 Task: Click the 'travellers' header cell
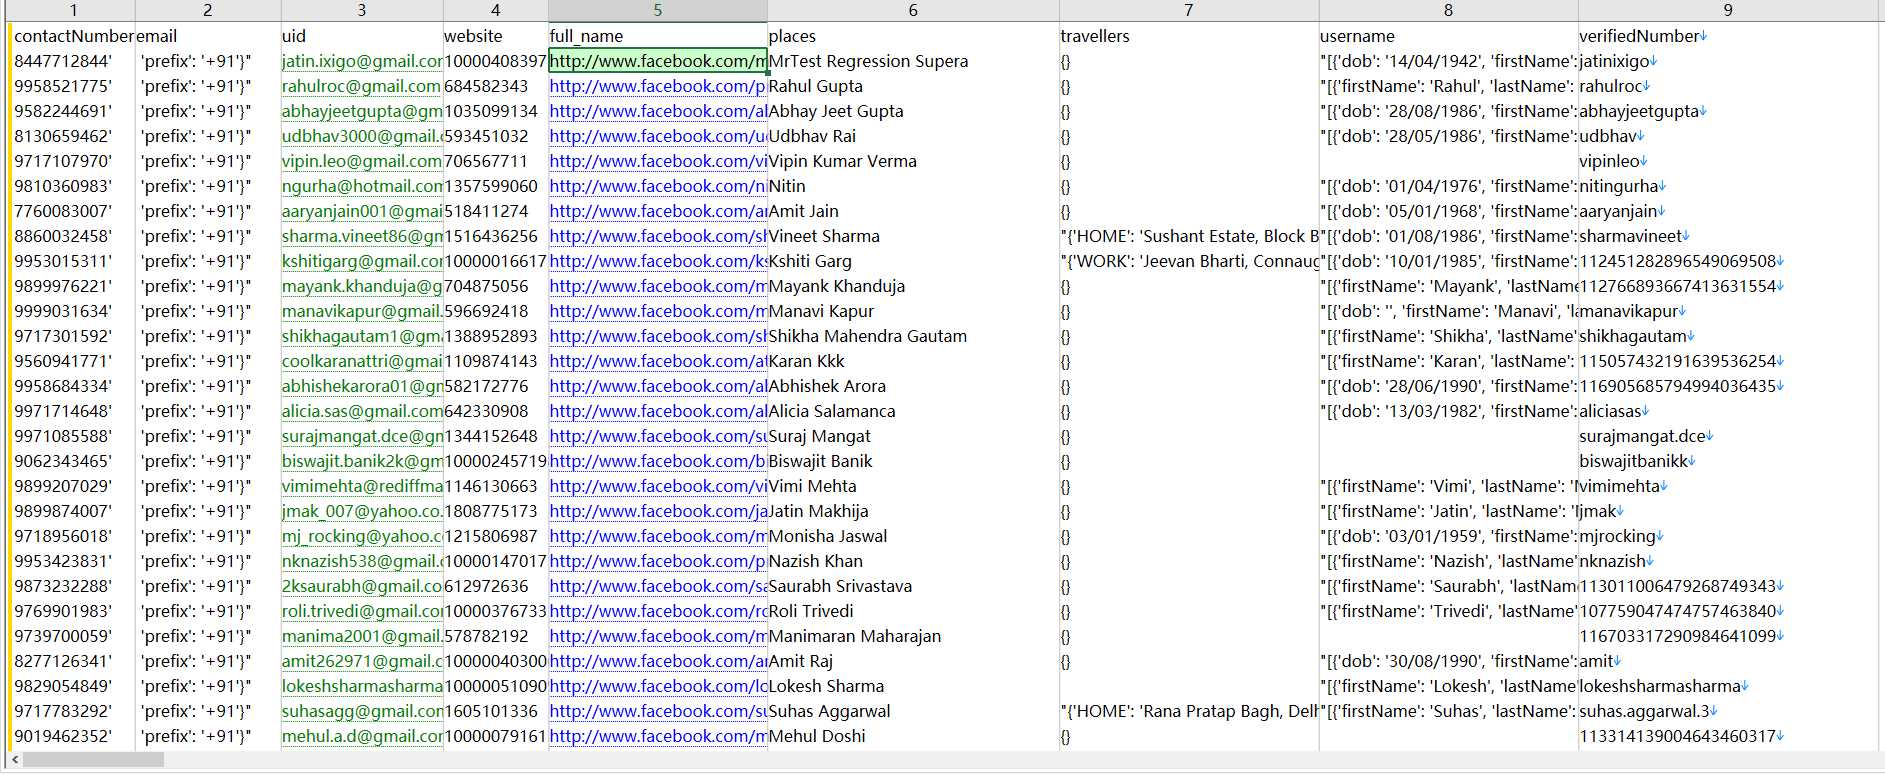pos(1189,36)
